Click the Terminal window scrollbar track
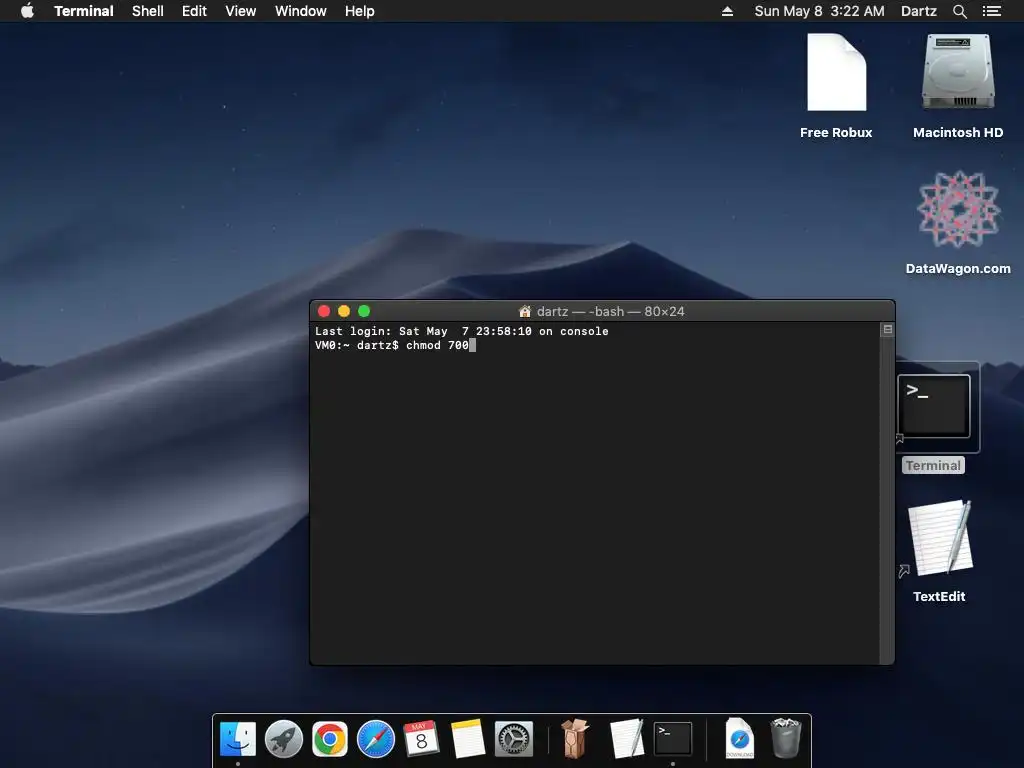Viewport: 1024px width, 768px height. tap(888, 500)
